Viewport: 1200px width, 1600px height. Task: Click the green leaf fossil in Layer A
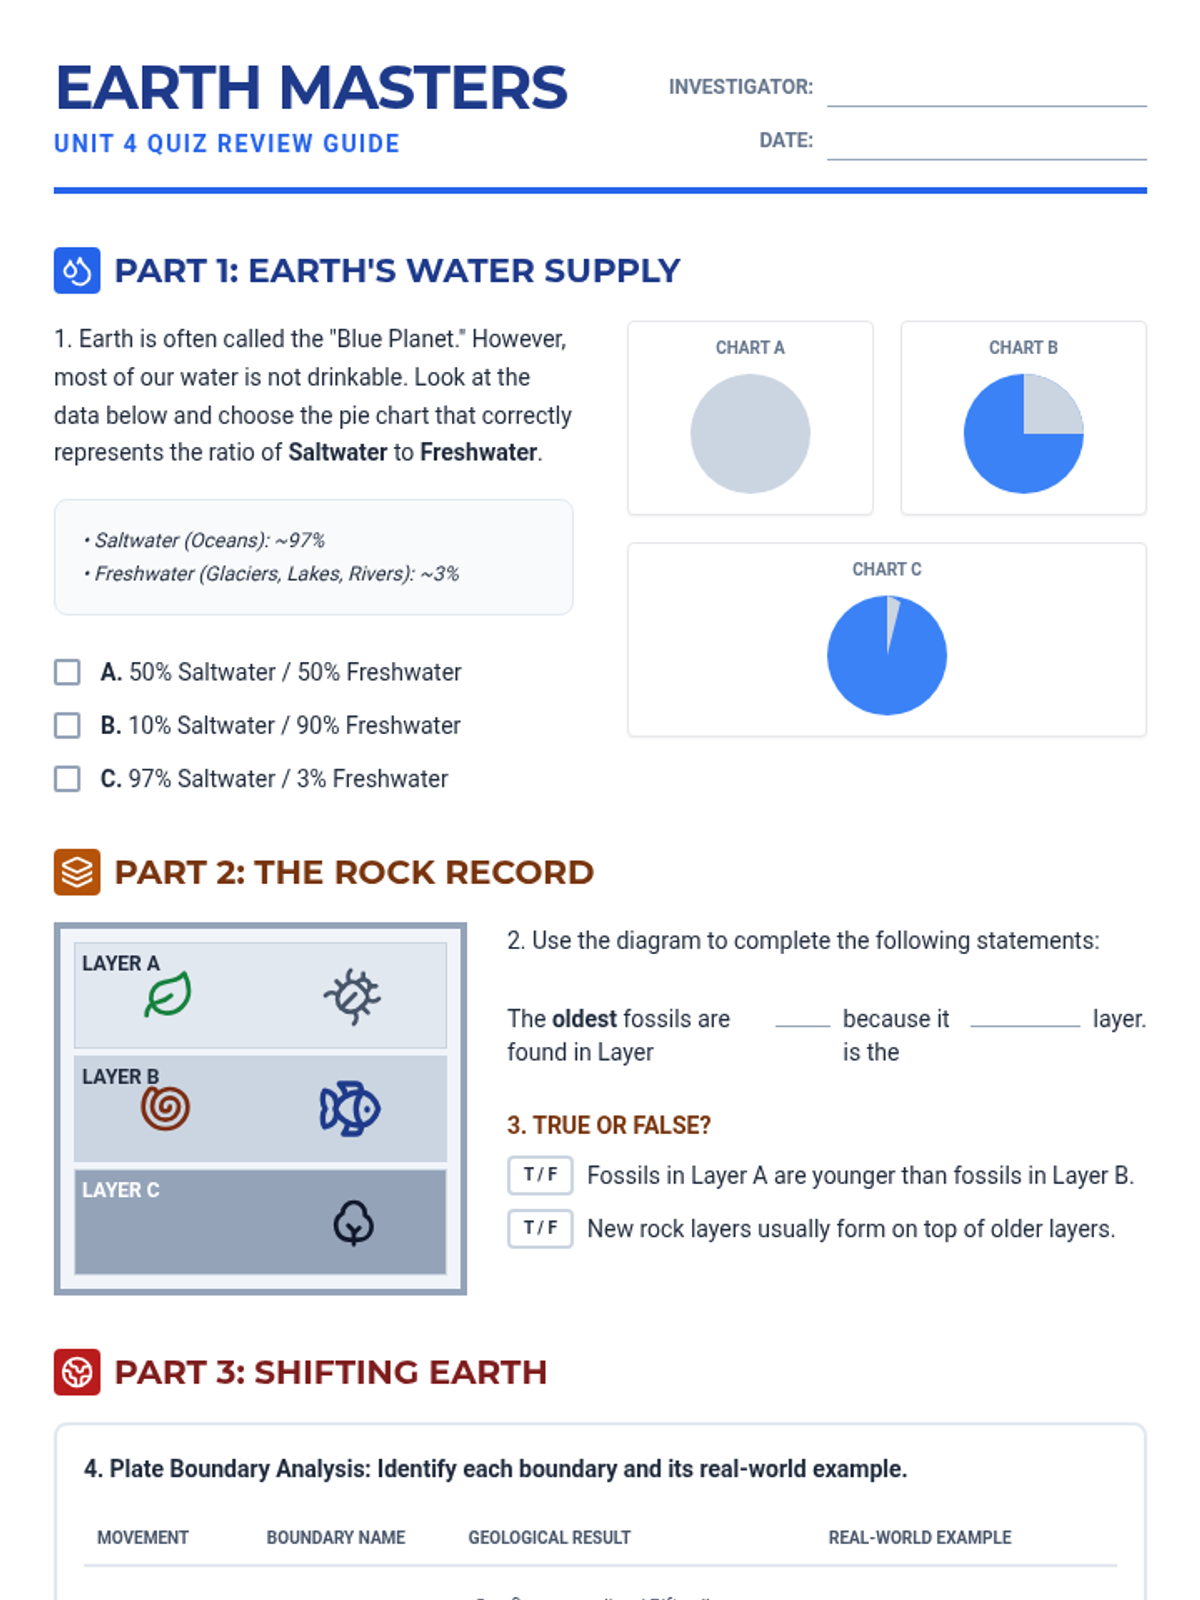[x=167, y=995]
